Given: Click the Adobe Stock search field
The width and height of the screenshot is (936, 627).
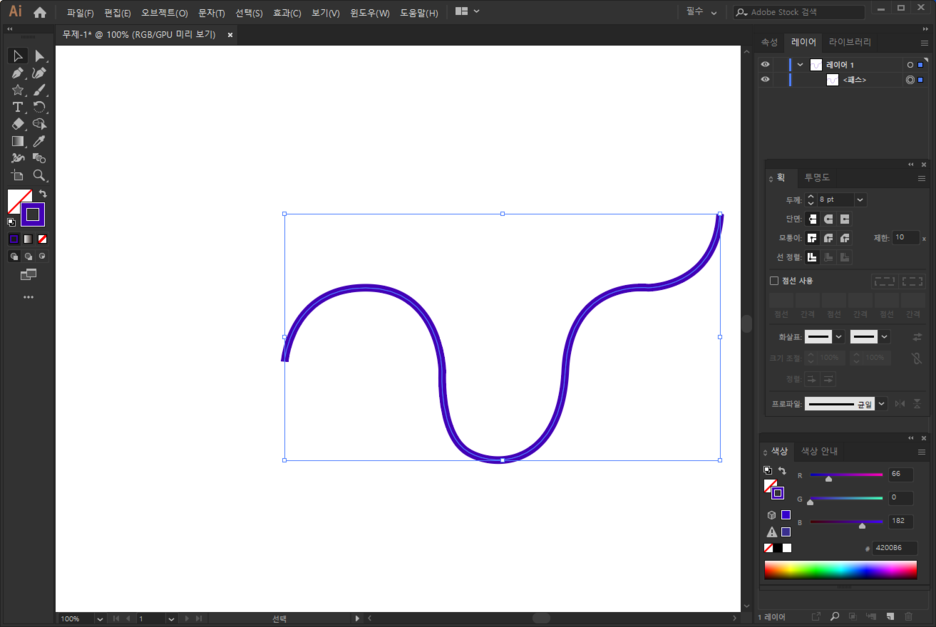Looking at the screenshot, I should (x=800, y=12).
